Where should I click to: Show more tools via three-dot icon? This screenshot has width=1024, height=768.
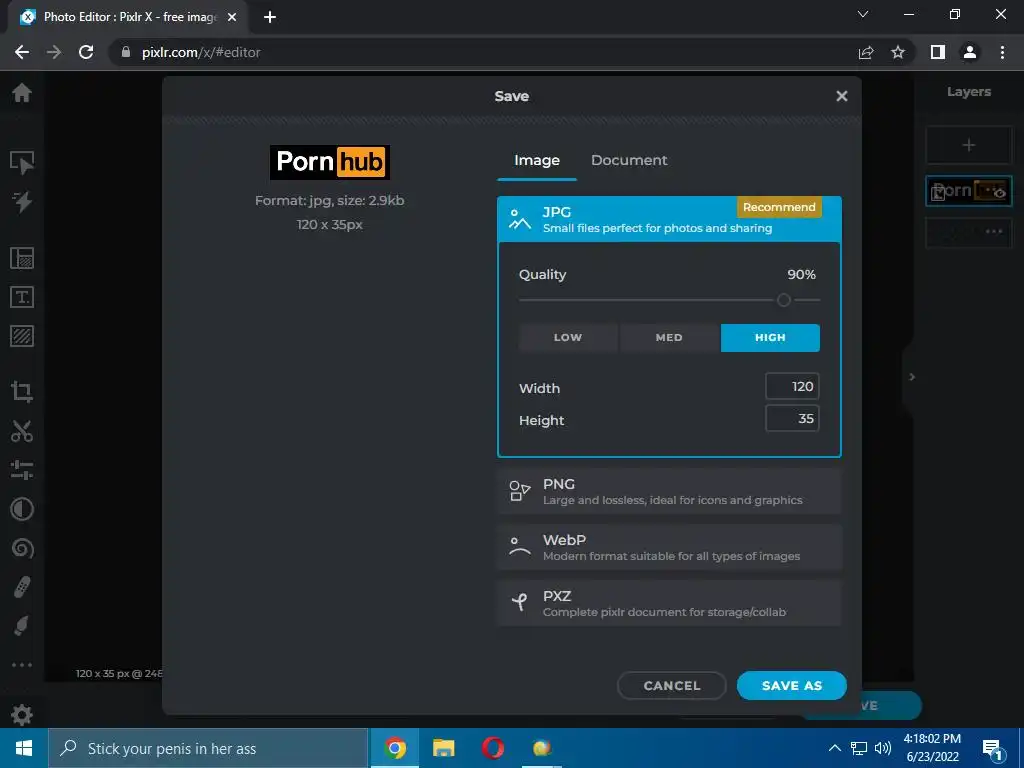(x=22, y=665)
